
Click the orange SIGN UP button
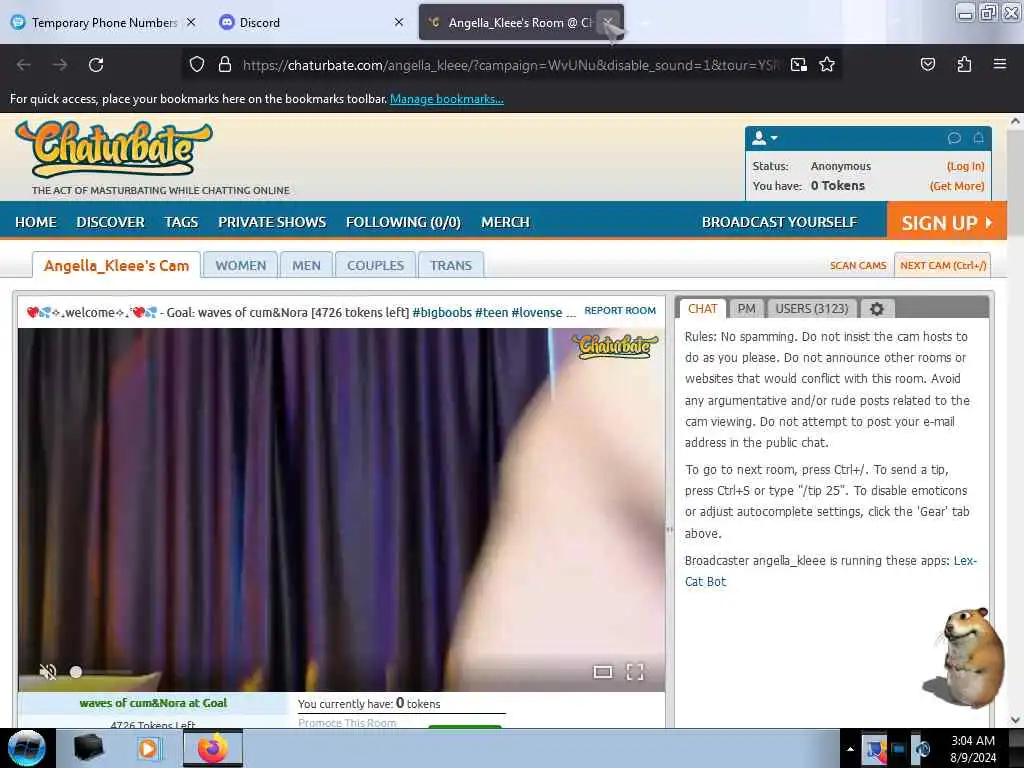point(946,221)
